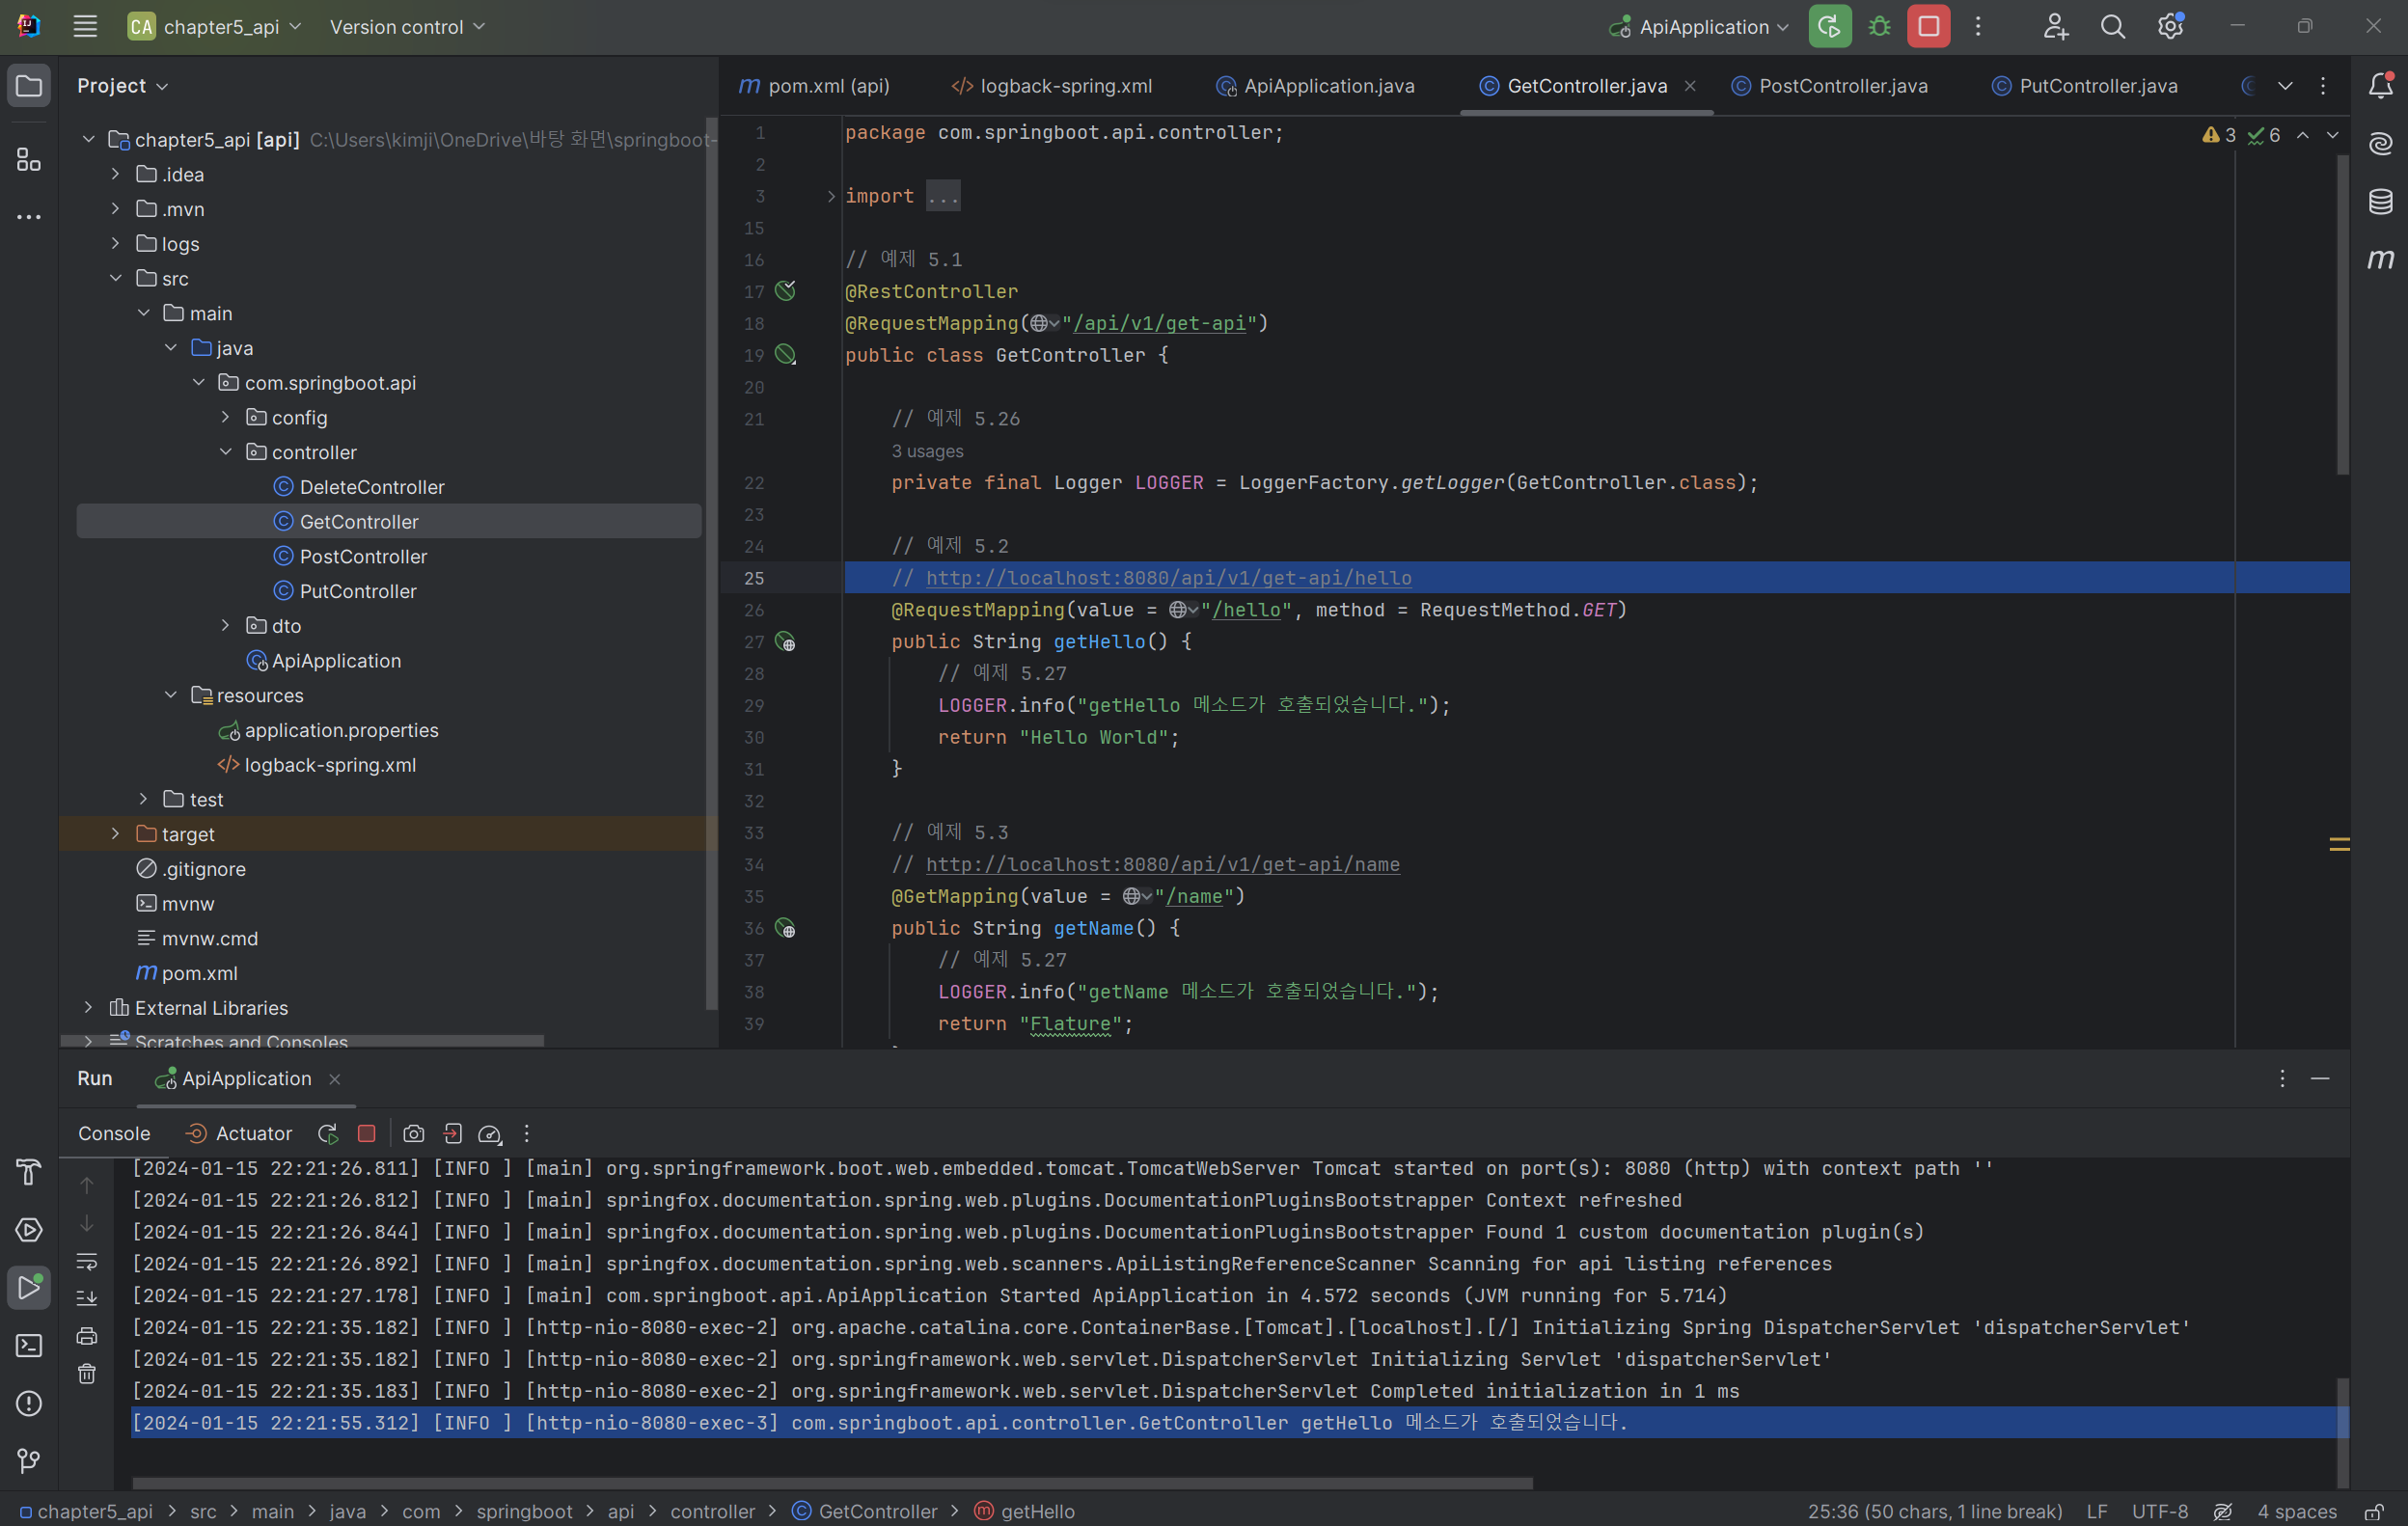
Task: Open the localhost get-api/name link in comment
Action: click(x=1162, y=864)
